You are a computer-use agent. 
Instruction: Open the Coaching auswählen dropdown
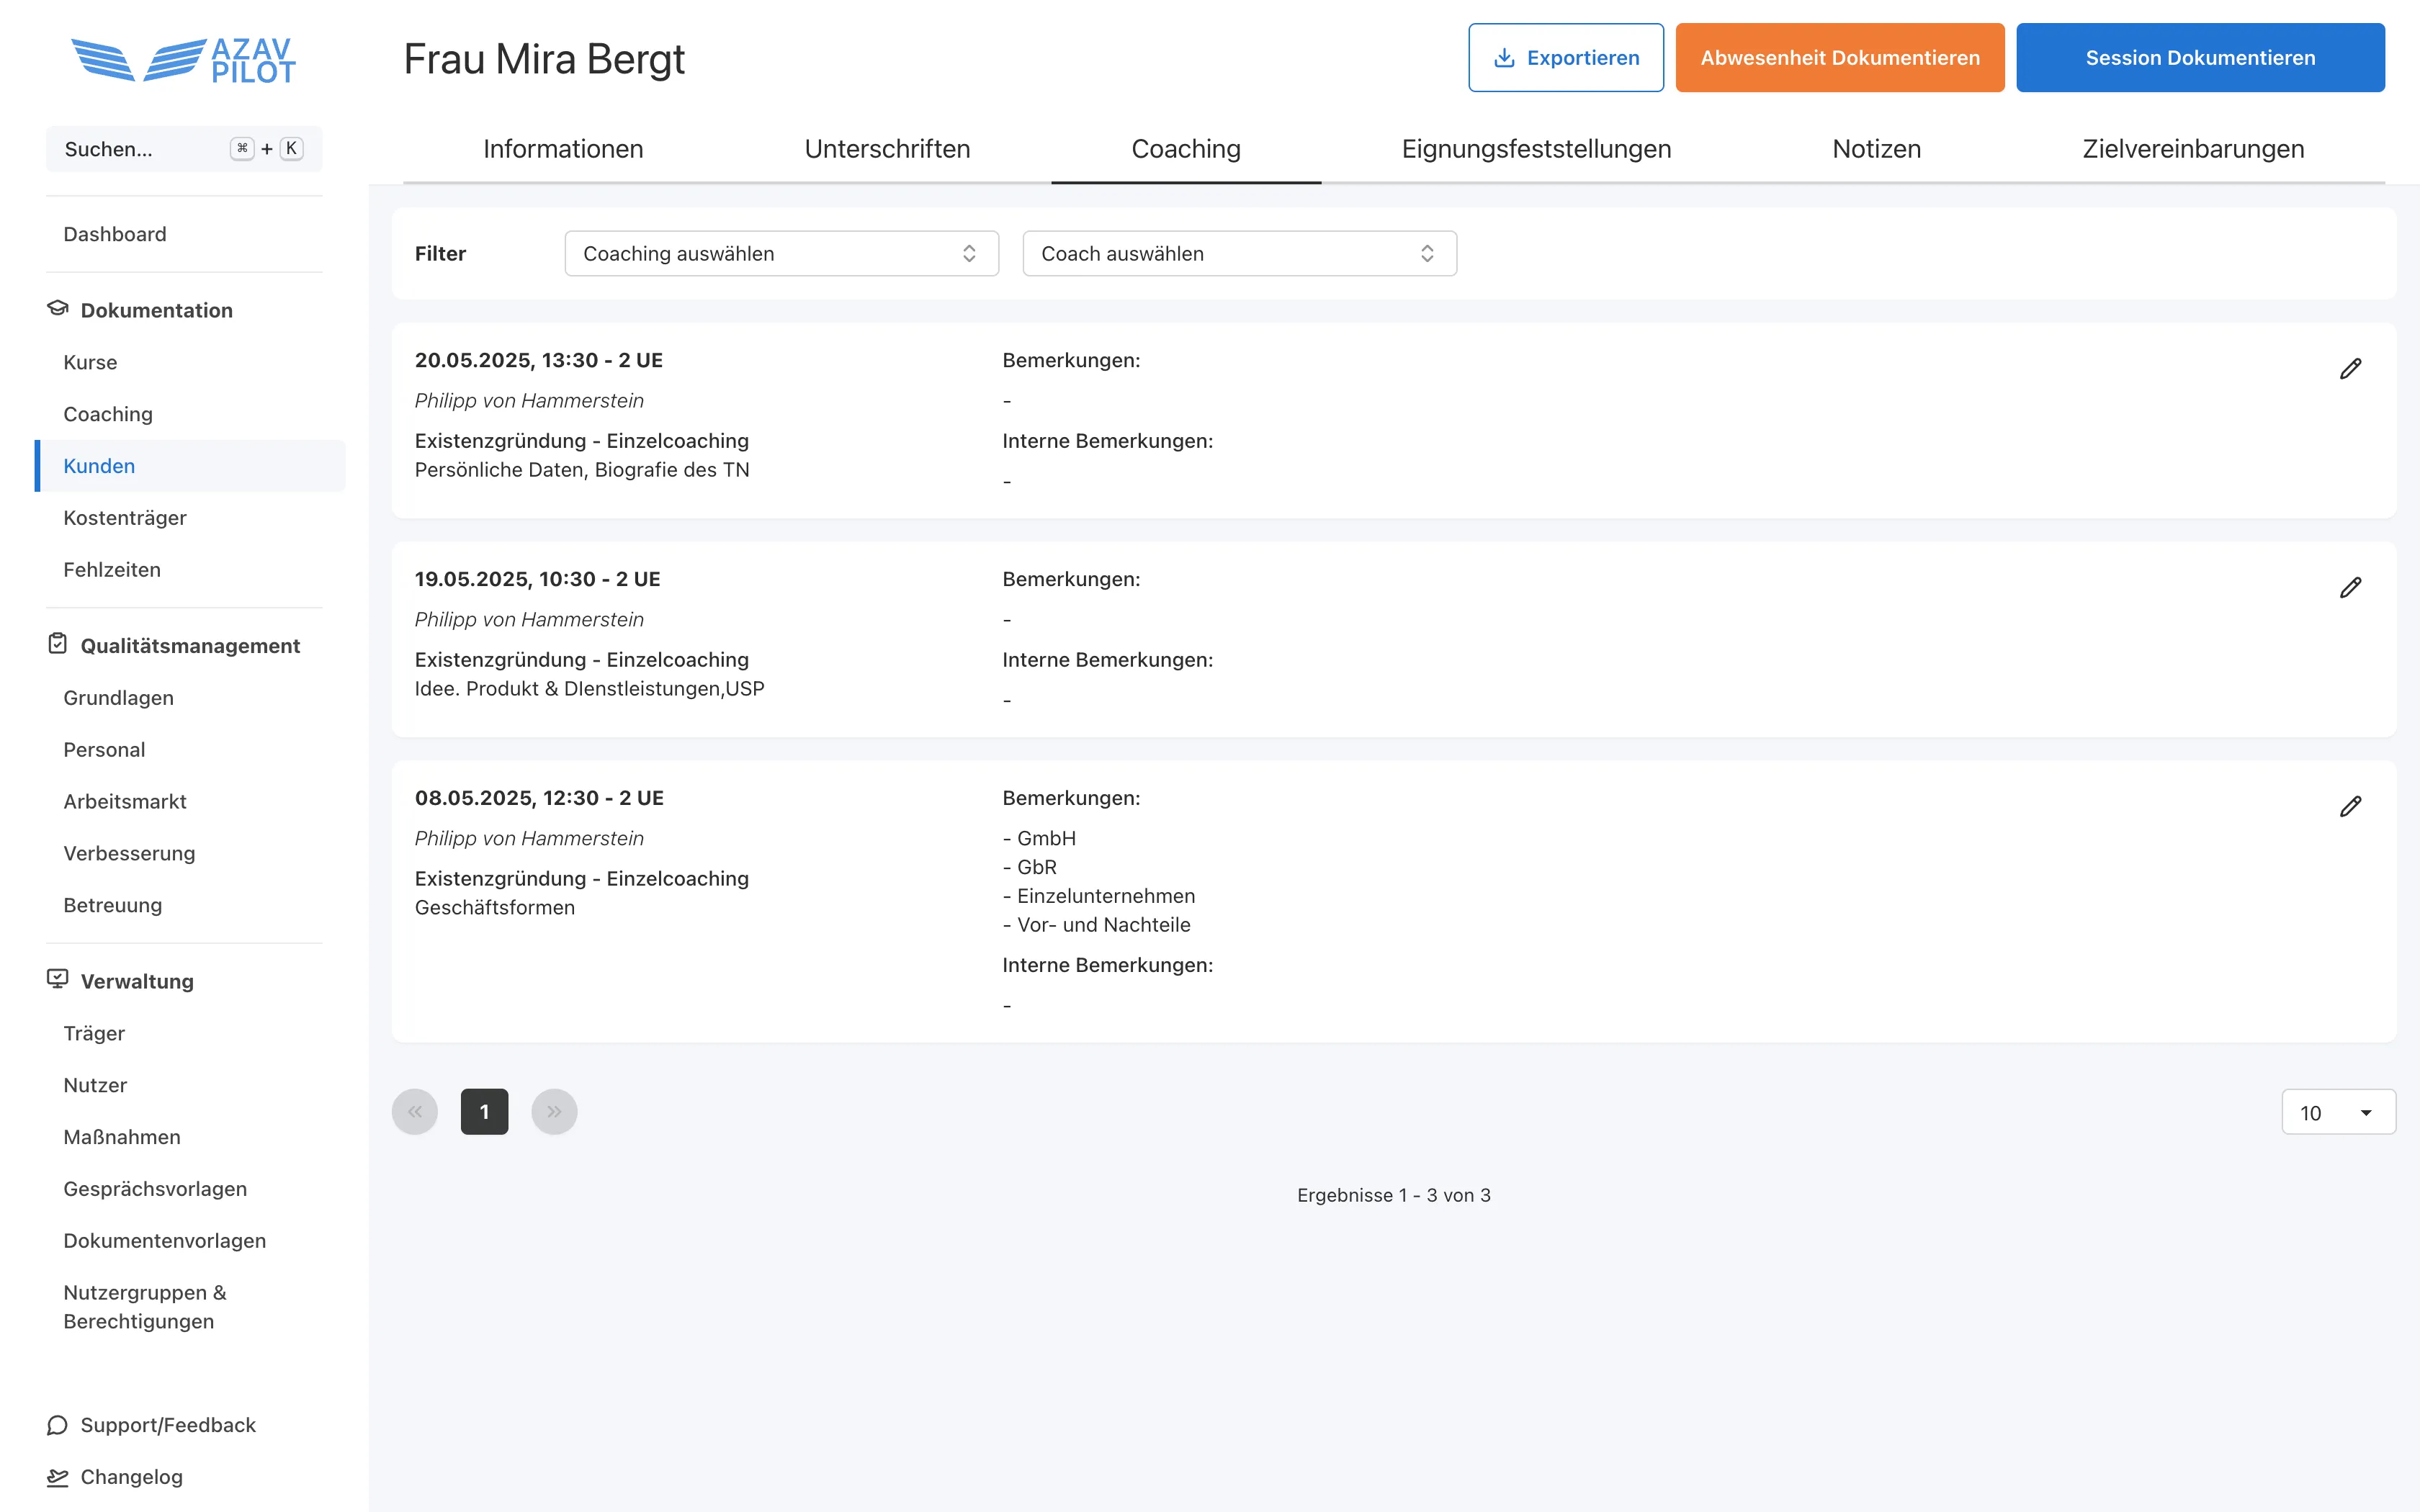pyautogui.click(x=781, y=254)
